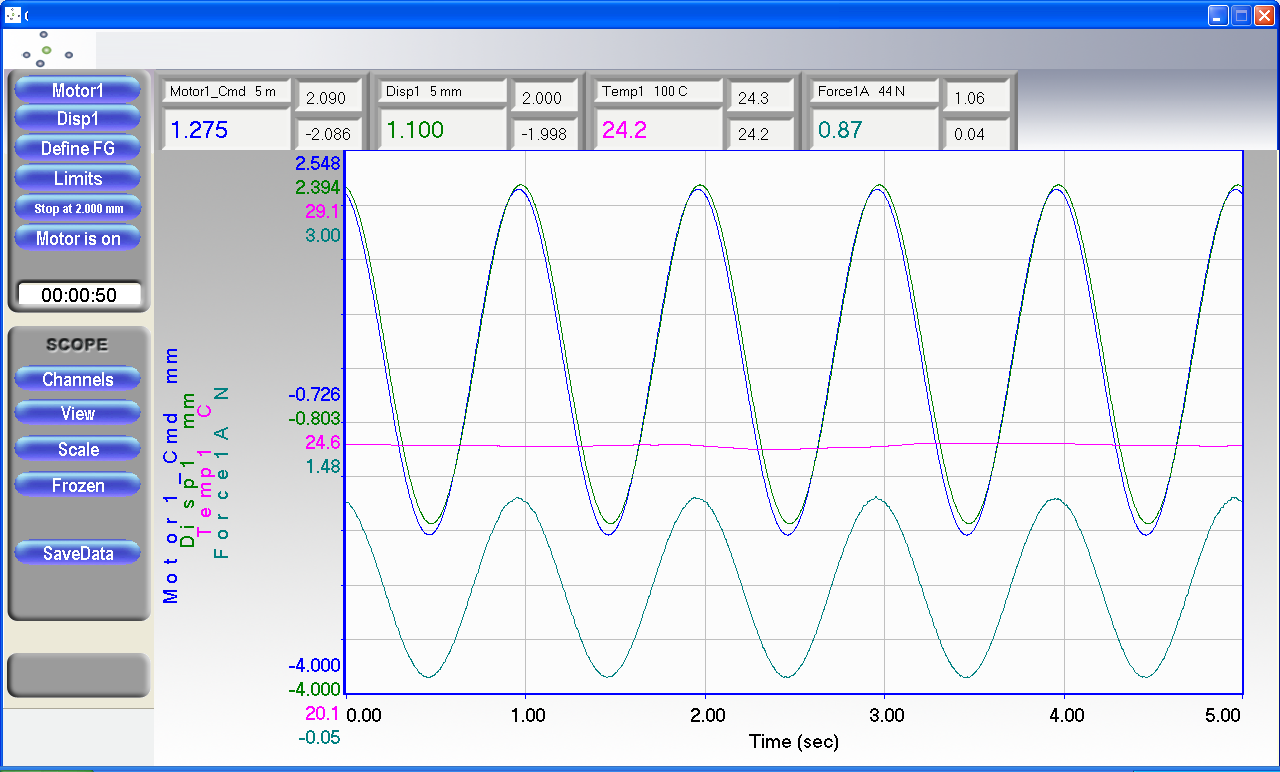Toggle the Motor is on button

[78, 239]
